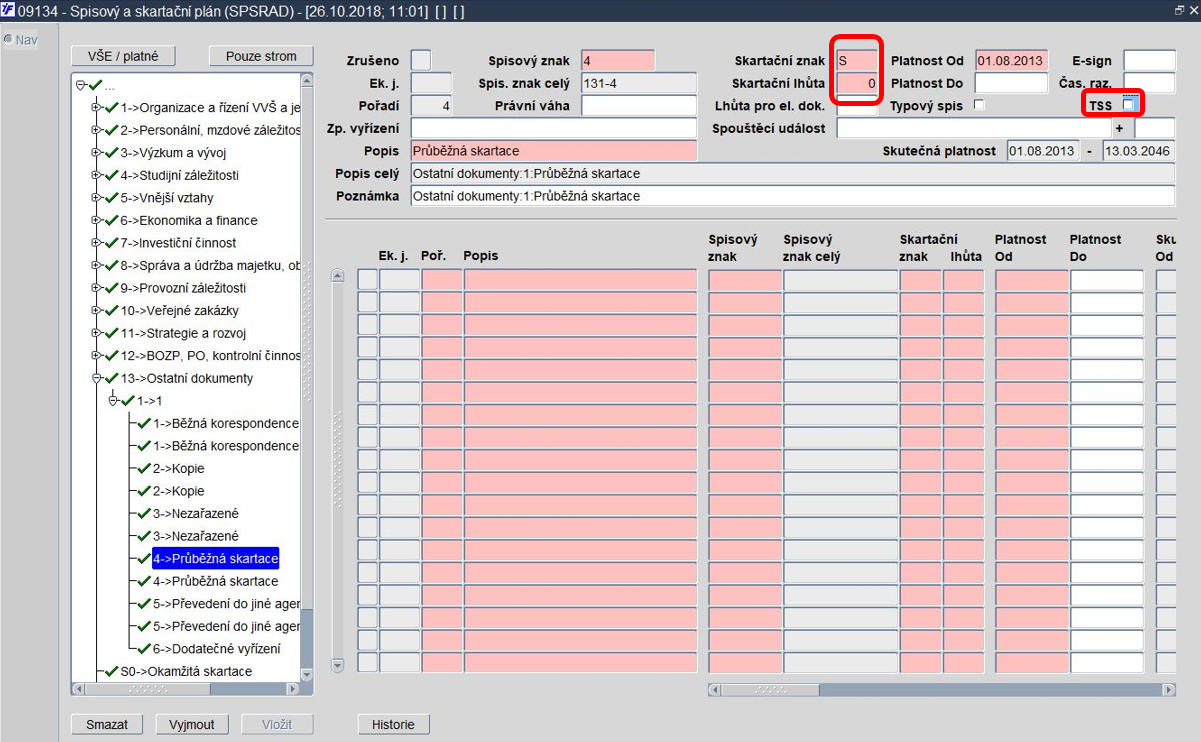This screenshot has width=1201, height=742.
Task: Expand the 10->Veřejné zakázky node
Action: (x=96, y=311)
